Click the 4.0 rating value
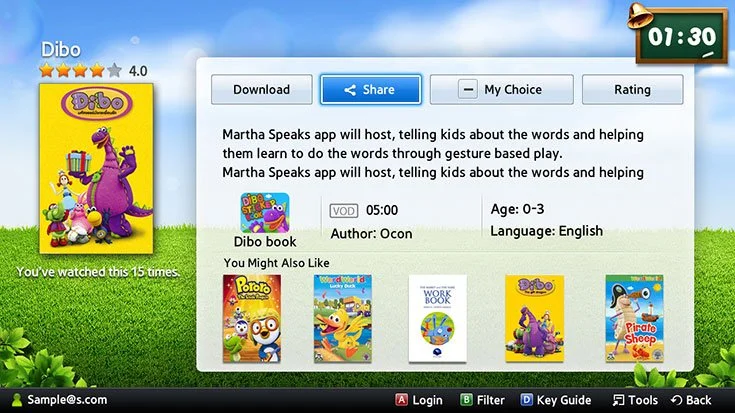 [138, 71]
